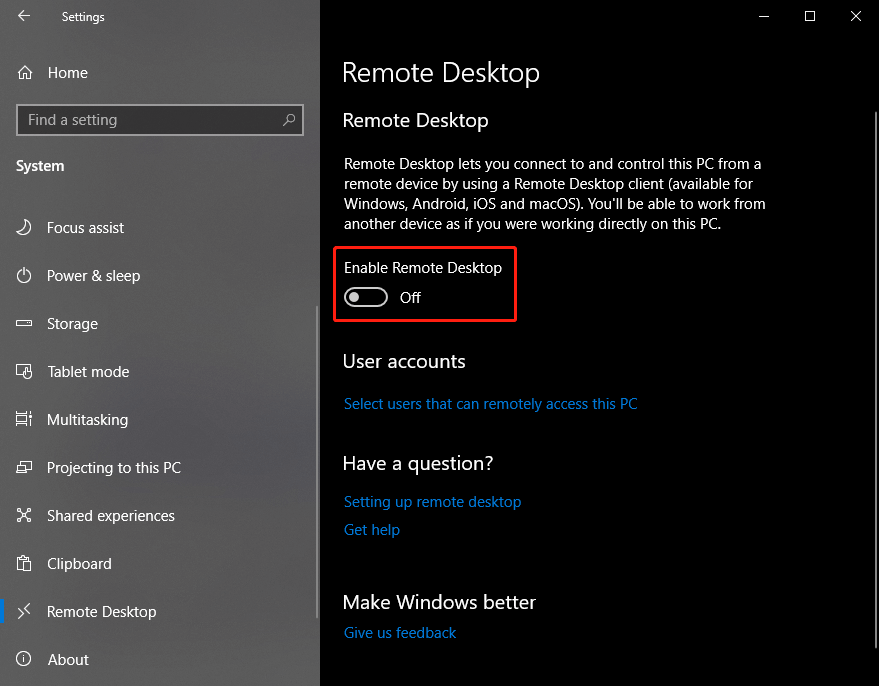This screenshot has height=686, width=879.
Task: Click Give us feedback link
Action: point(399,633)
